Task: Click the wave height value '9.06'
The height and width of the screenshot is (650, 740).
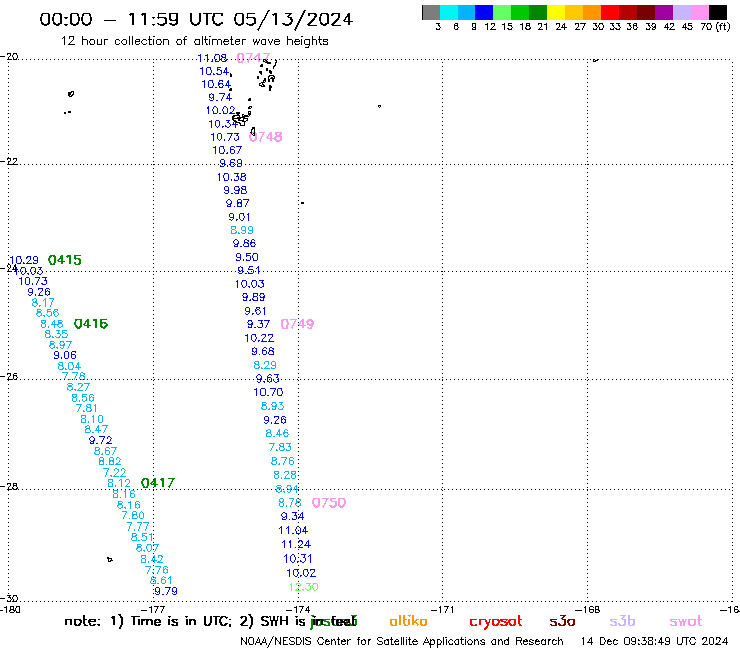Action: tap(65, 355)
